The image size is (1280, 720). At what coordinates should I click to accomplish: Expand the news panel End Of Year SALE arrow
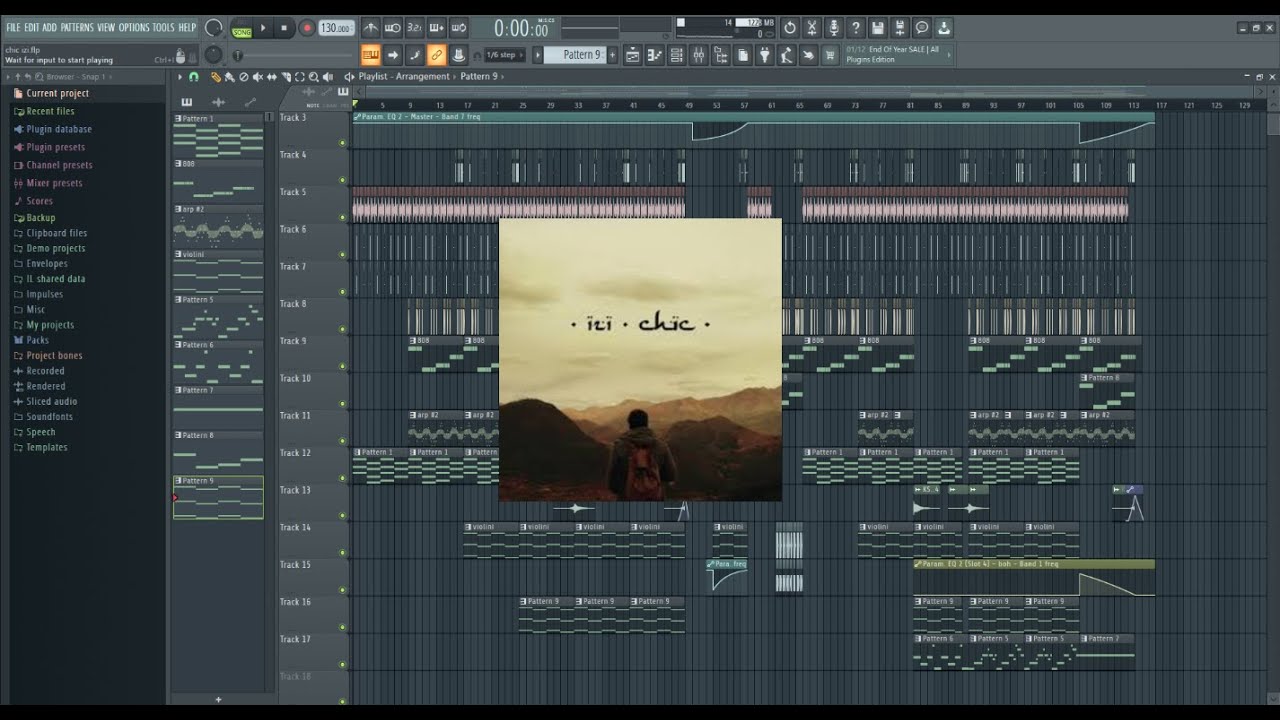pyautogui.click(x=948, y=55)
